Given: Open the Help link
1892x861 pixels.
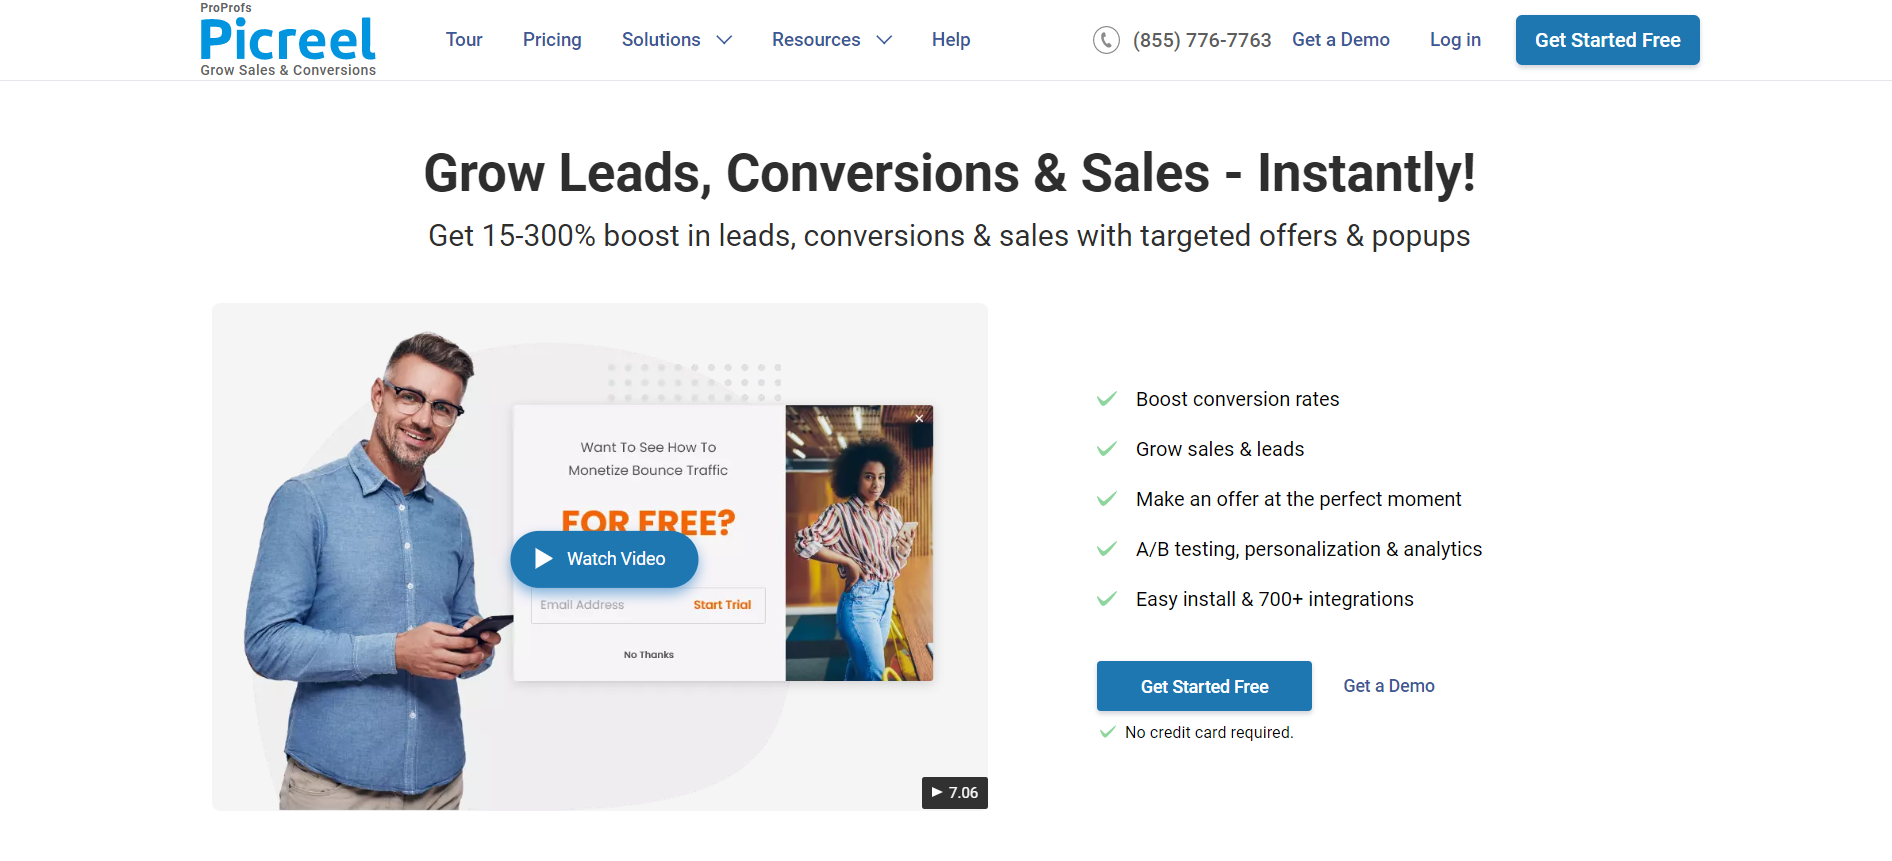Looking at the screenshot, I should pyautogui.click(x=951, y=40).
